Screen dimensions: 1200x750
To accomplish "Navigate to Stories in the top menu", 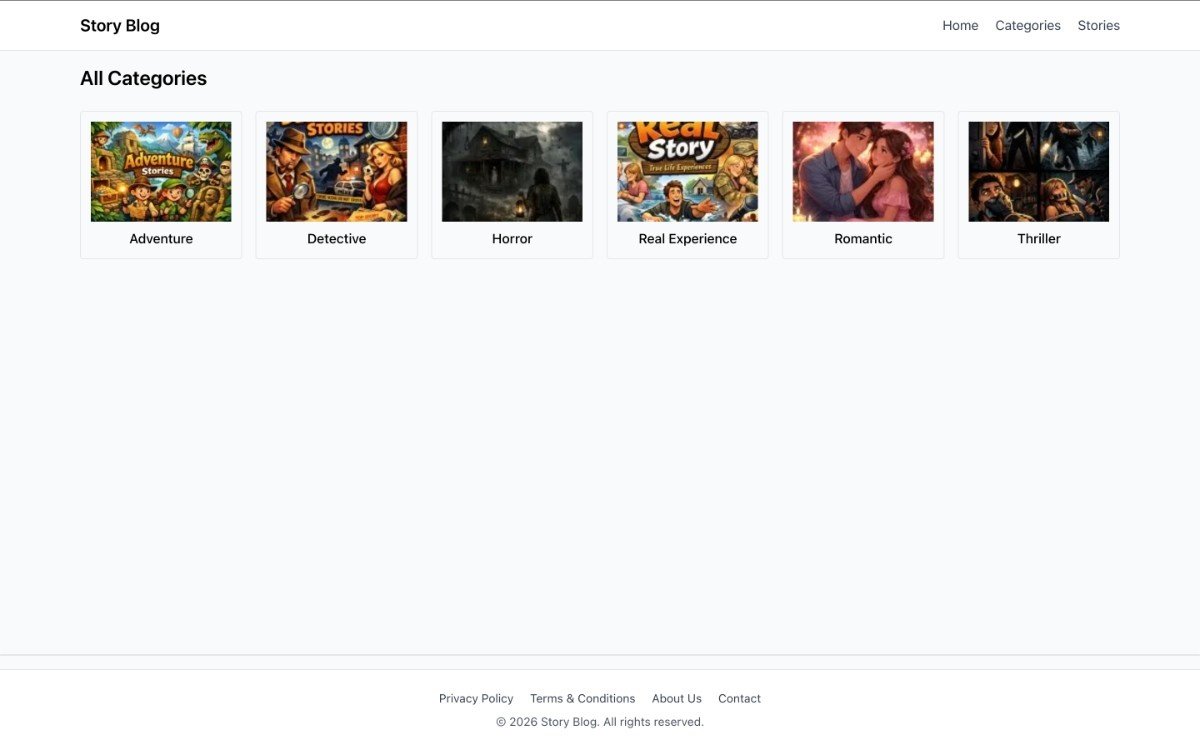I will coord(1098,26).
